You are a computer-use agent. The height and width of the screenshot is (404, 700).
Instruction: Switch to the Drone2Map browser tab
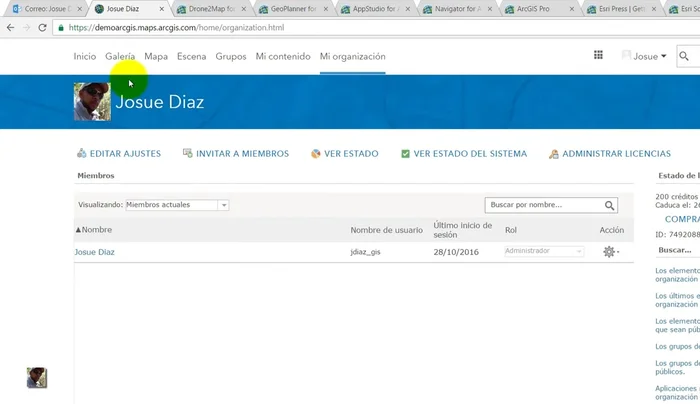click(212, 9)
